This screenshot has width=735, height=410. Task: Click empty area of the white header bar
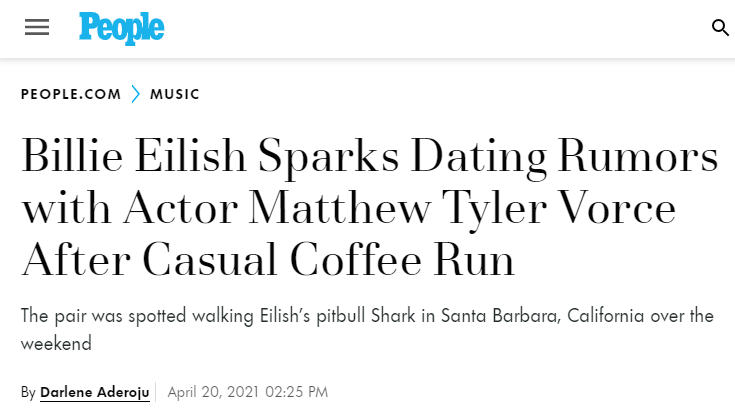(x=422, y=28)
